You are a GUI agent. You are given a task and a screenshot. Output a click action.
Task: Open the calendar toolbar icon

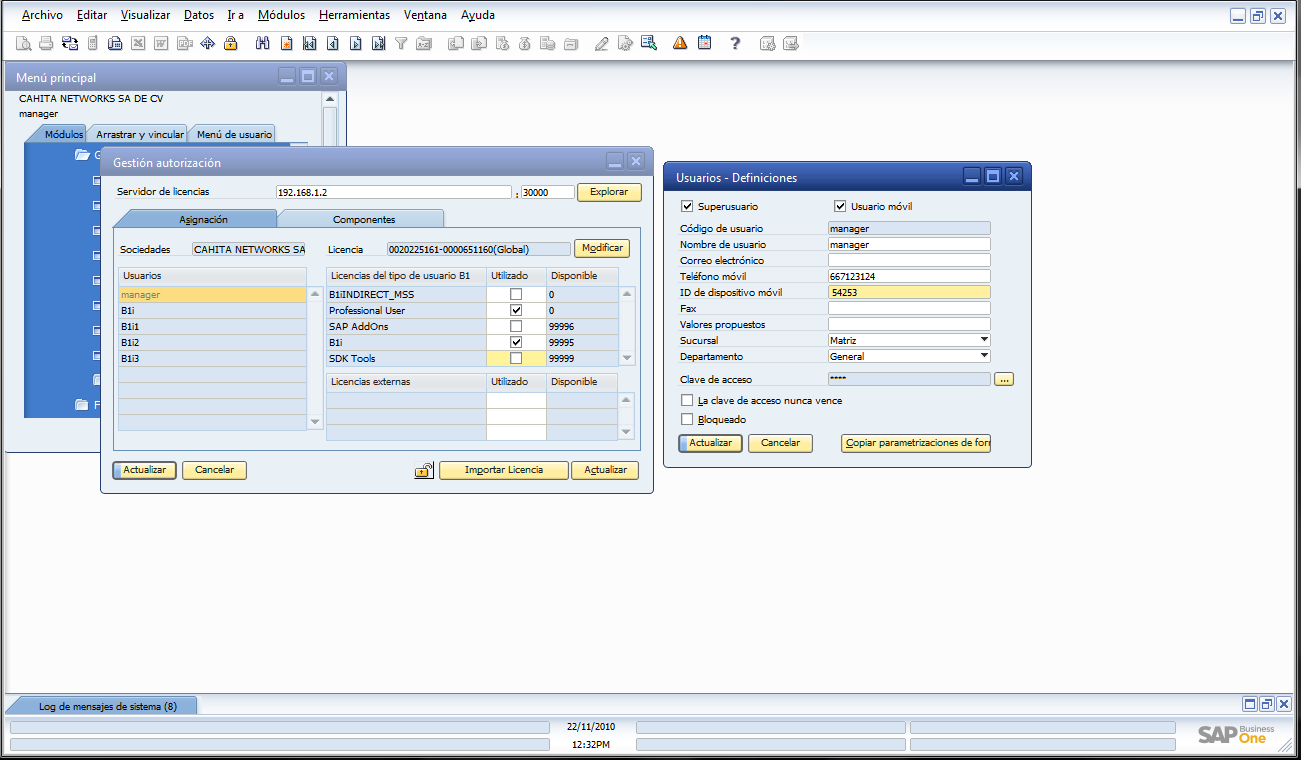704,43
